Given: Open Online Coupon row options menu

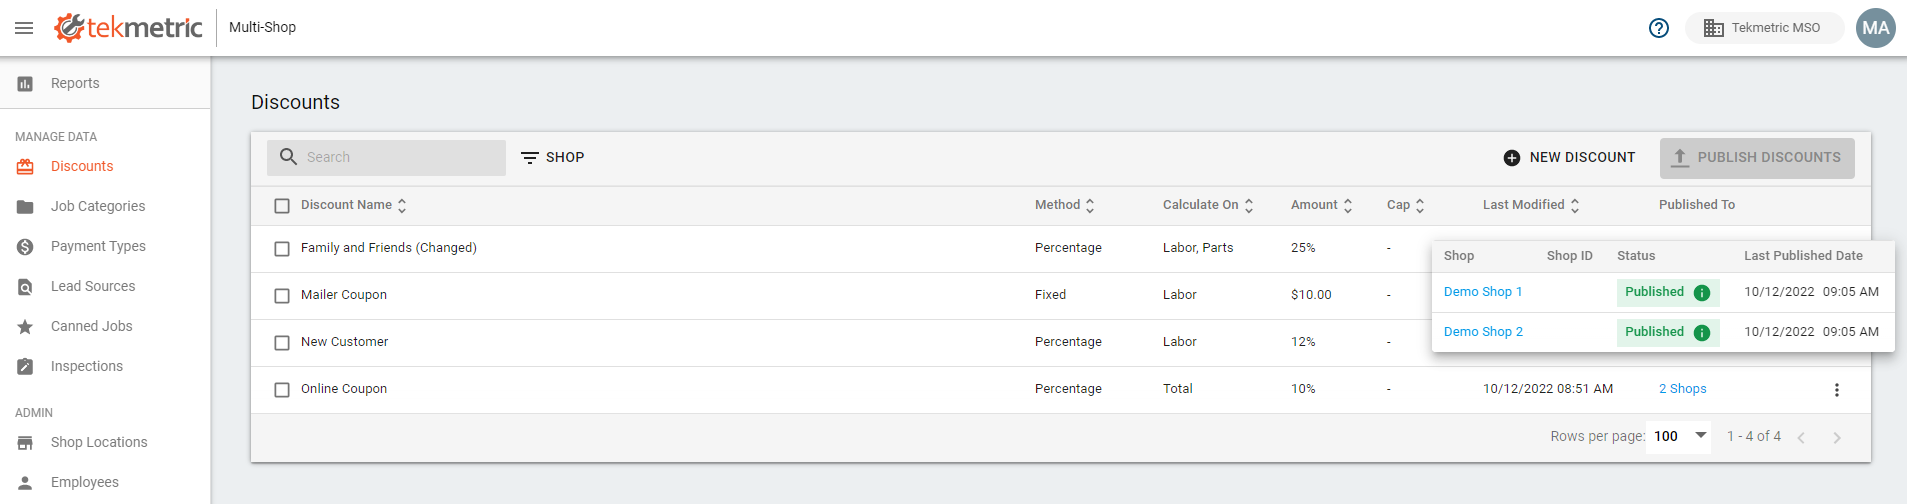Looking at the screenshot, I should tap(1837, 390).
